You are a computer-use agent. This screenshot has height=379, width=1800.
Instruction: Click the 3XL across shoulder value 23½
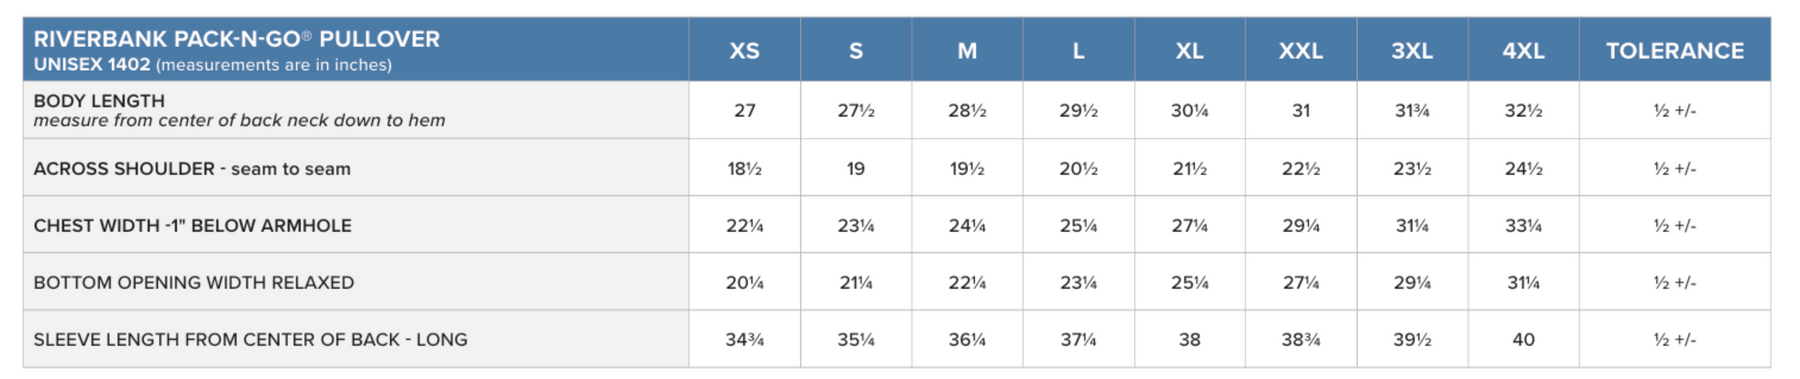pos(1412,169)
